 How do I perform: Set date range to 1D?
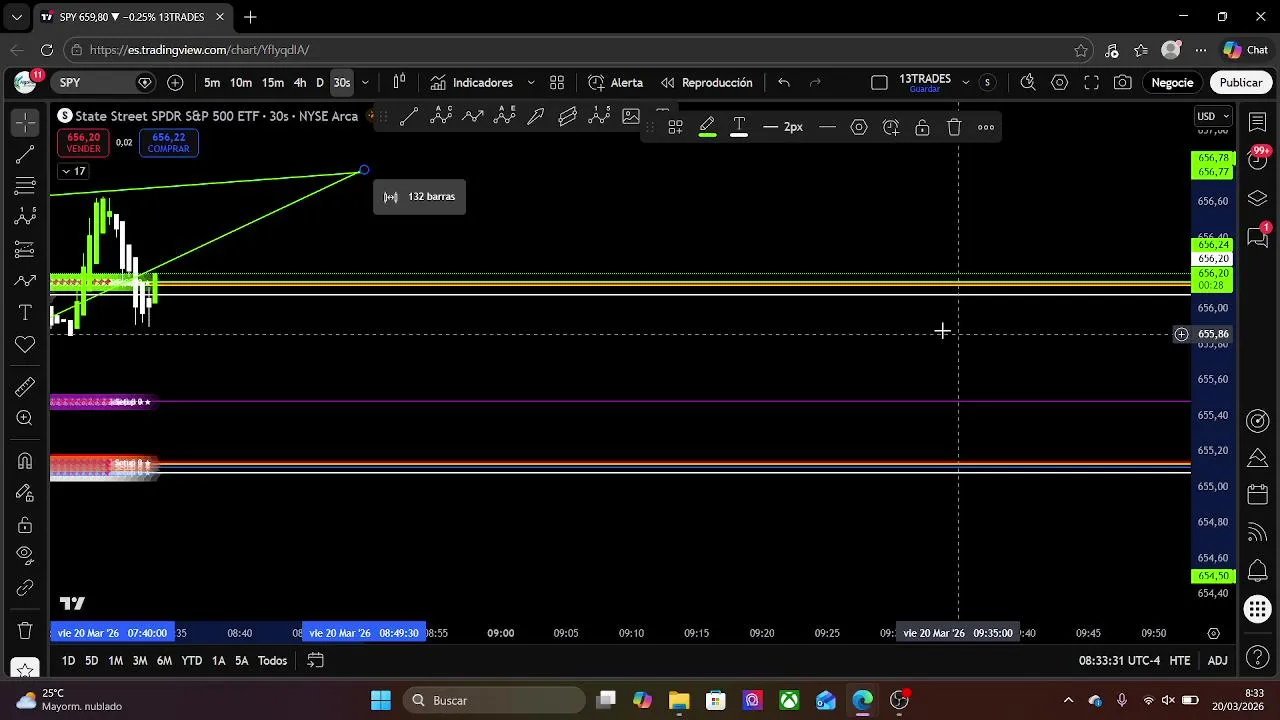[68, 660]
